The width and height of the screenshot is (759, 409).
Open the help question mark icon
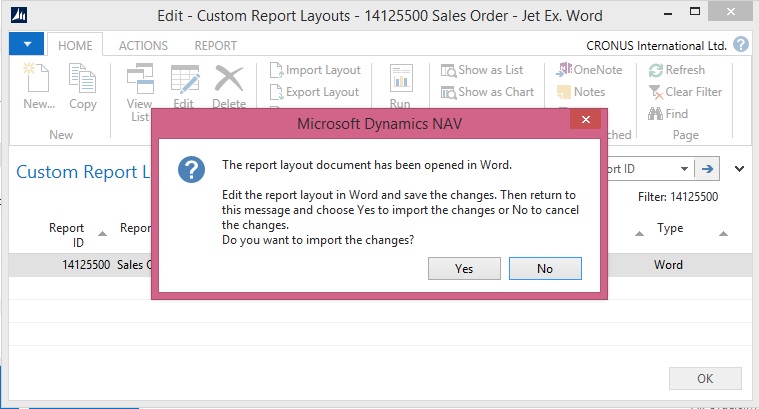pos(741,45)
